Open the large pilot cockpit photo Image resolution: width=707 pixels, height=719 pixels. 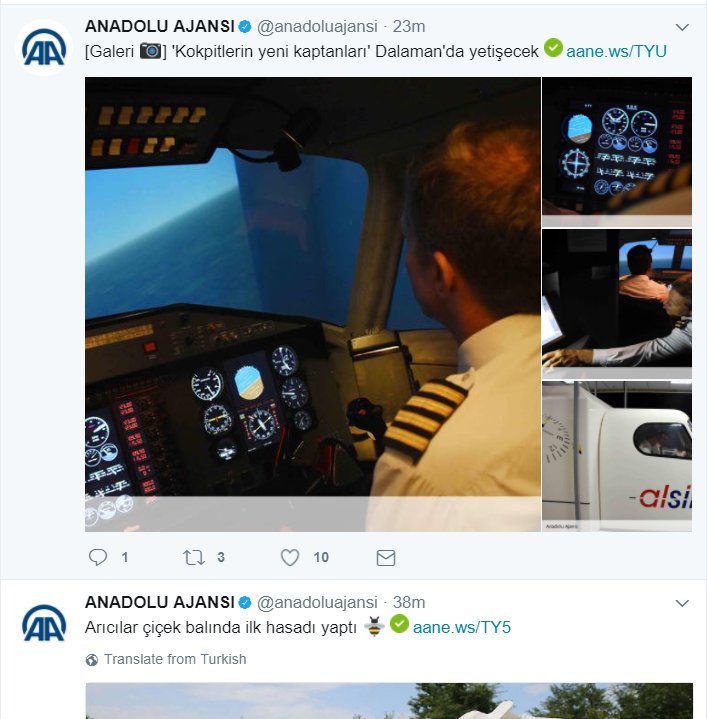pos(313,304)
